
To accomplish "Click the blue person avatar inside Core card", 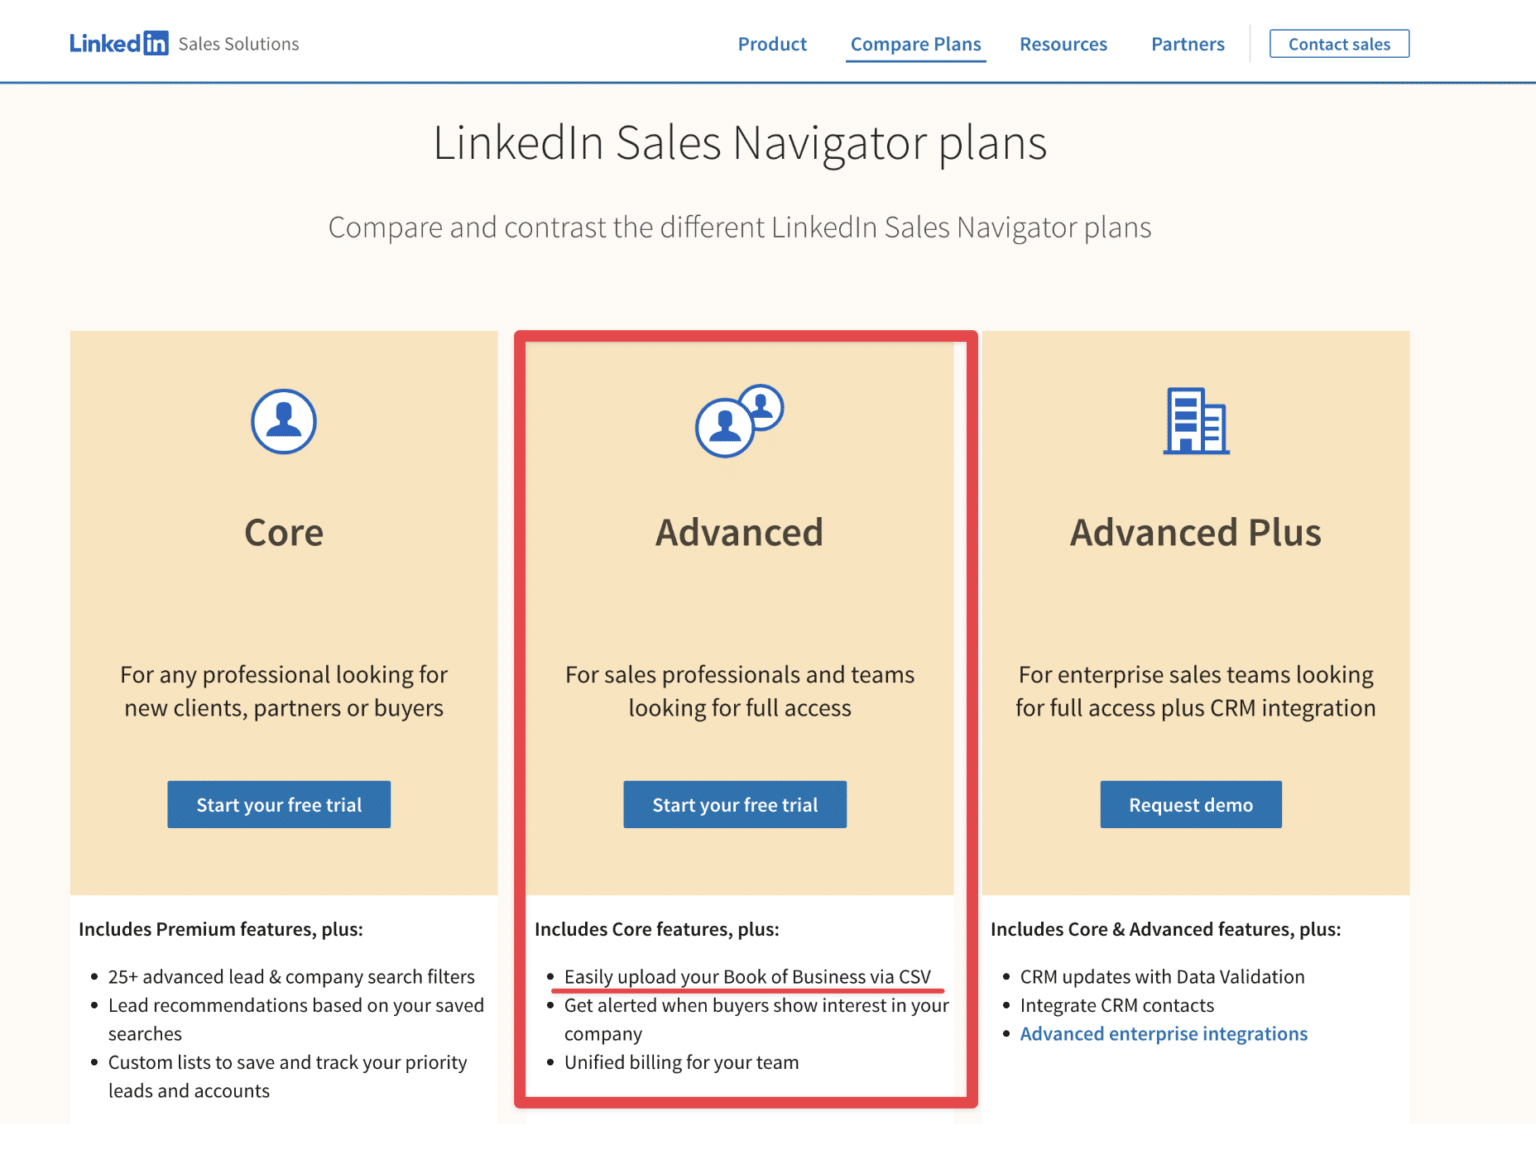I will click(x=283, y=421).
